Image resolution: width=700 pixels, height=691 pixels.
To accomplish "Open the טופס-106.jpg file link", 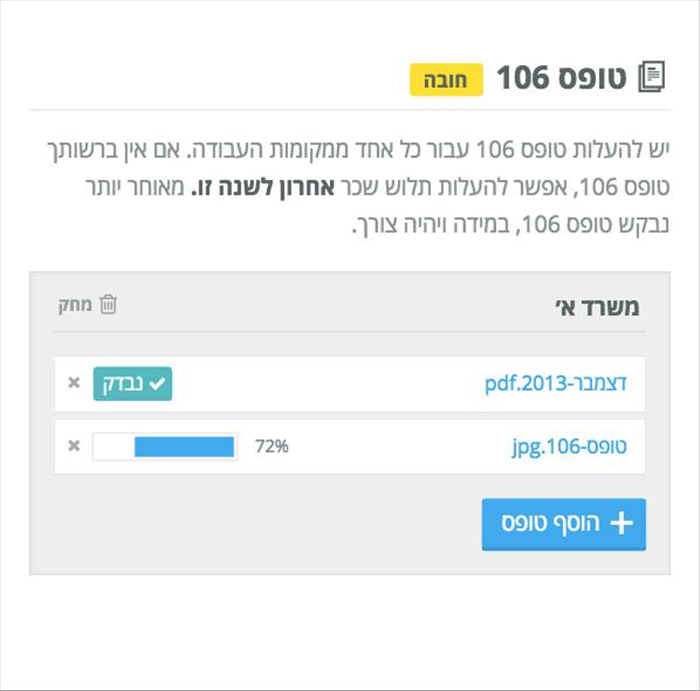I will (x=569, y=447).
